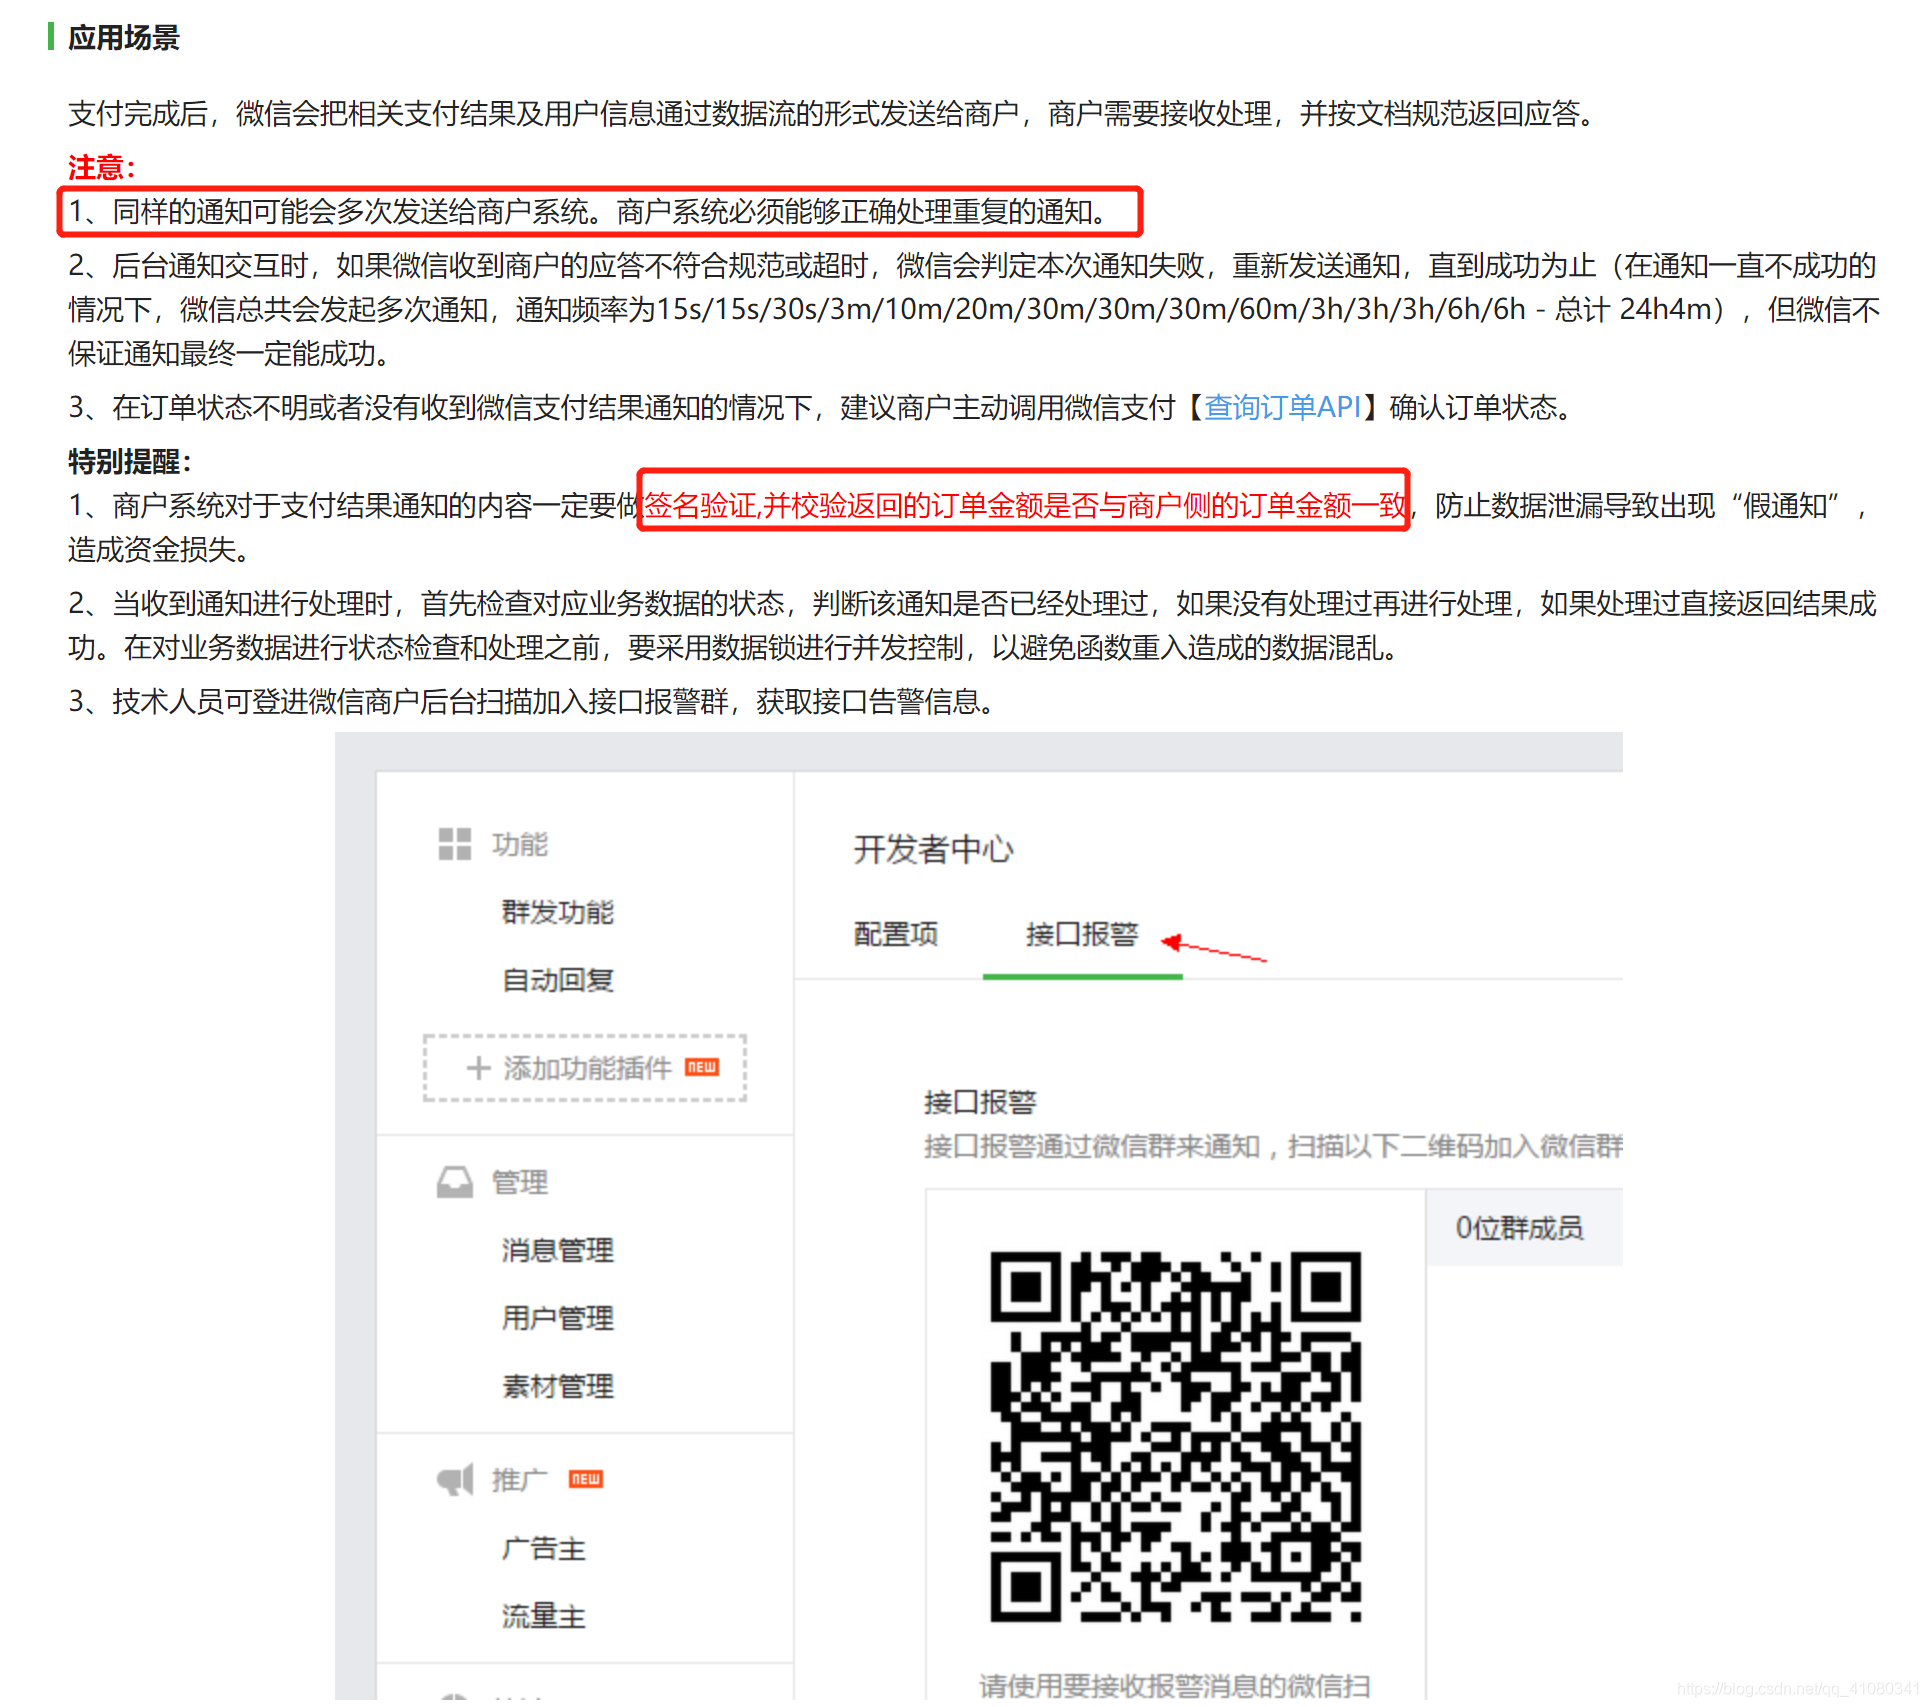This screenshot has width=1928, height=1707.
Task: Click the NEW badge beside 推广
Action: tap(586, 1479)
